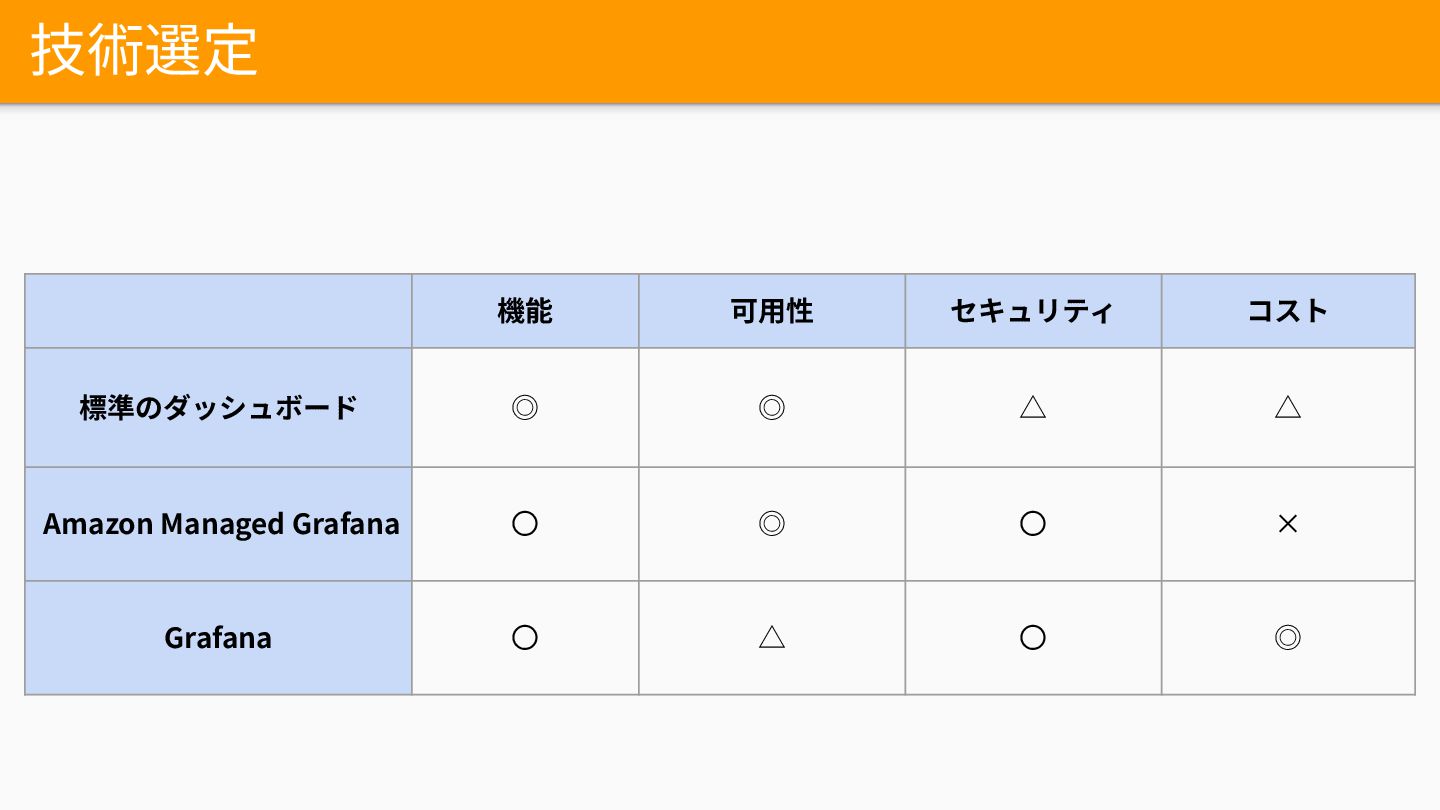Click triangle icon for 標準のダッシュボード コスト
This screenshot has width=1440, height=810.
click(1288, 407)
